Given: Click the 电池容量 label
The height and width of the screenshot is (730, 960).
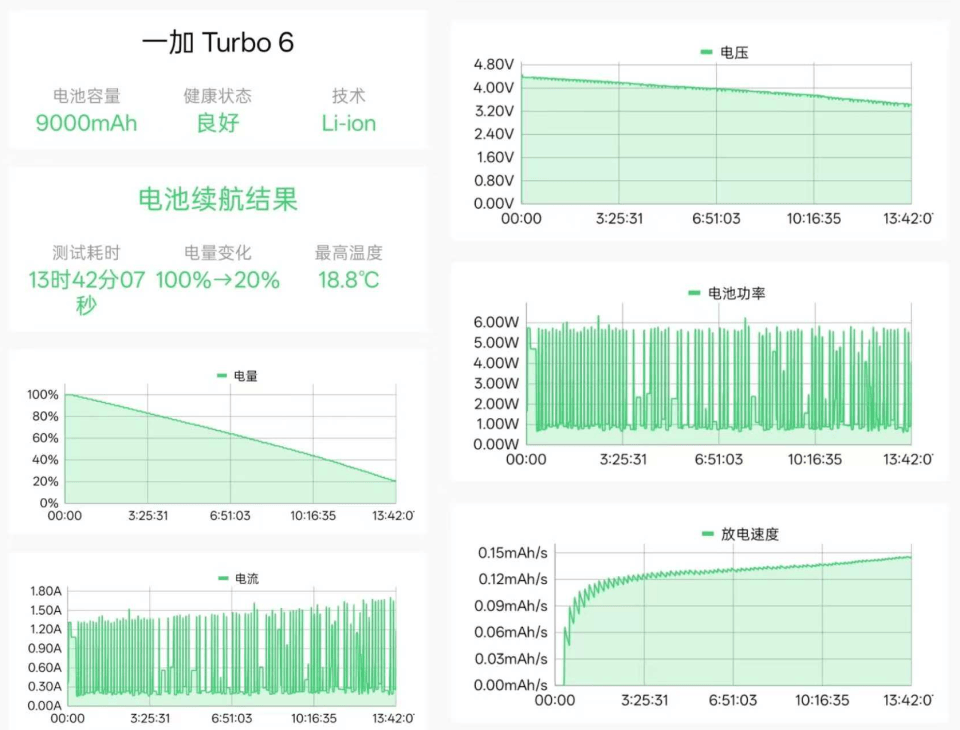Looking at the screenshot, I should [x=86, y=96].
